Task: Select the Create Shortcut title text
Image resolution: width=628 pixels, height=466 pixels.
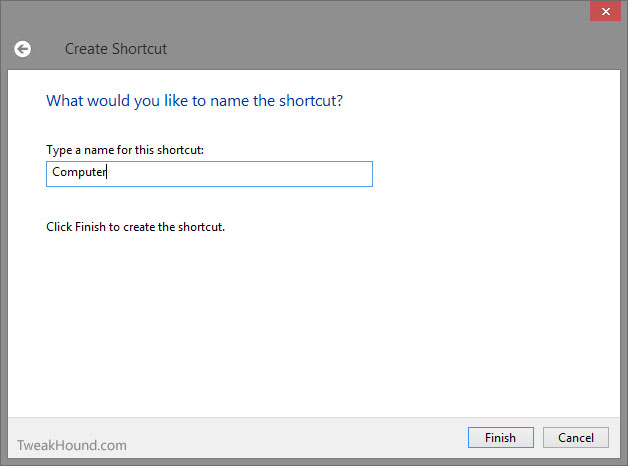Action: coord(116,49)
